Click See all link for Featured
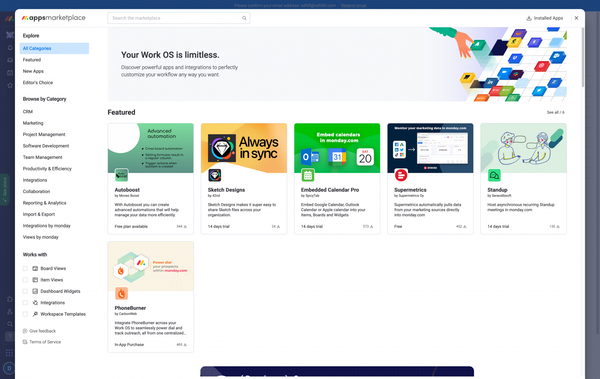The height and width of the screenshot is (379, 600). [556, 113]
